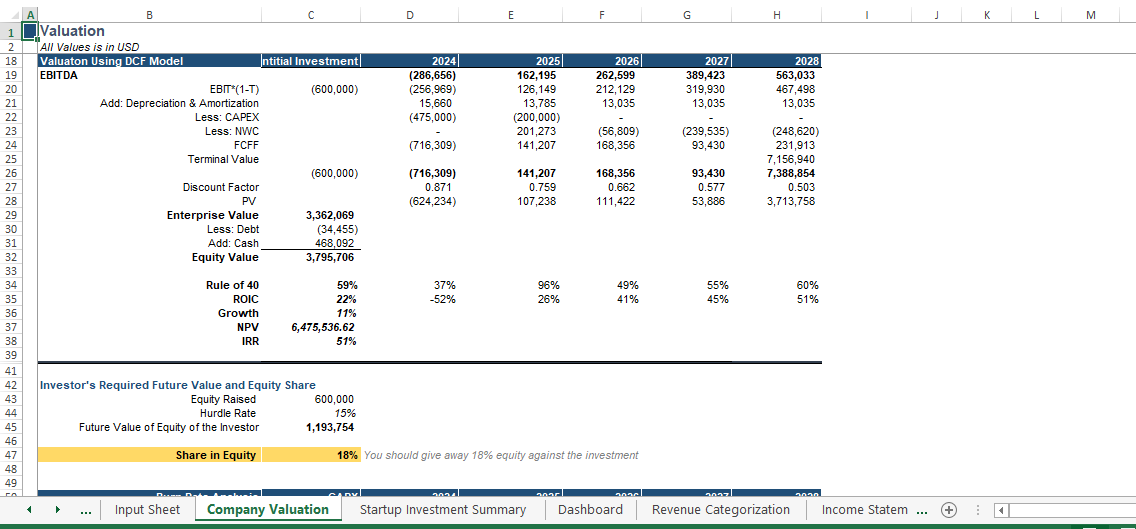The height and width of the screenshot is (529, 1136).
Task: Click Future Value of Equity 1,193,754
Action: click(x=311, y=427)
